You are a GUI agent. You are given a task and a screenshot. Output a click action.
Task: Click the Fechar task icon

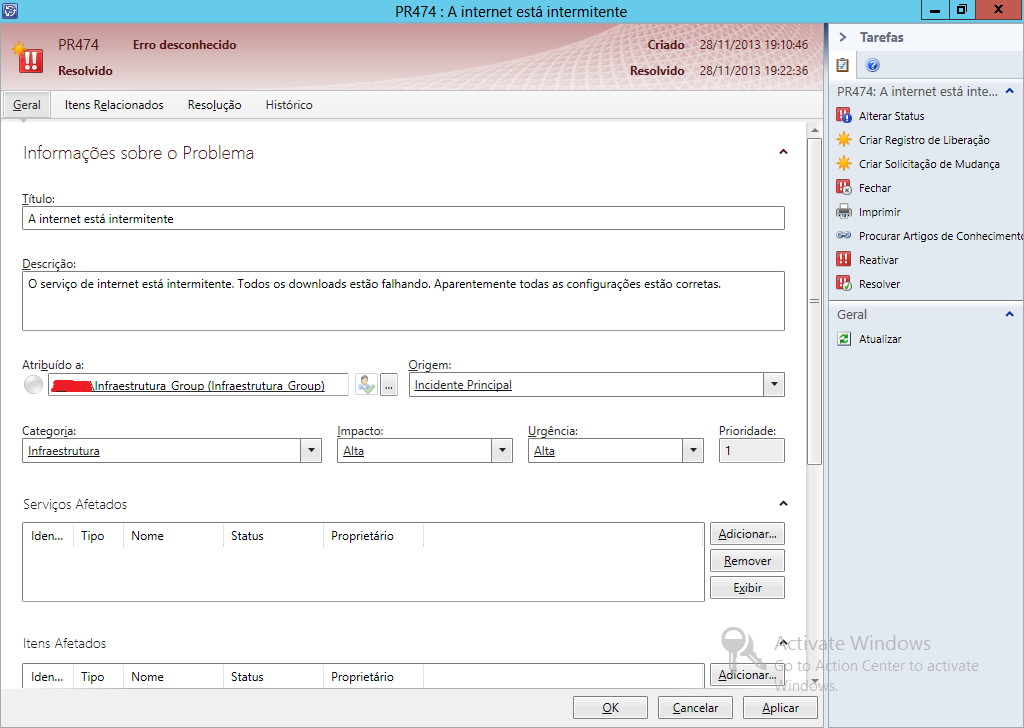pos(844,188)
